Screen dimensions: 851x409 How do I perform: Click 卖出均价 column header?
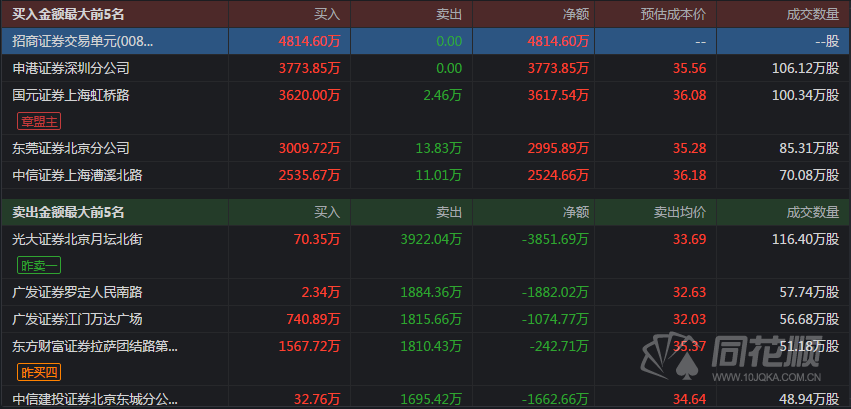680,212
